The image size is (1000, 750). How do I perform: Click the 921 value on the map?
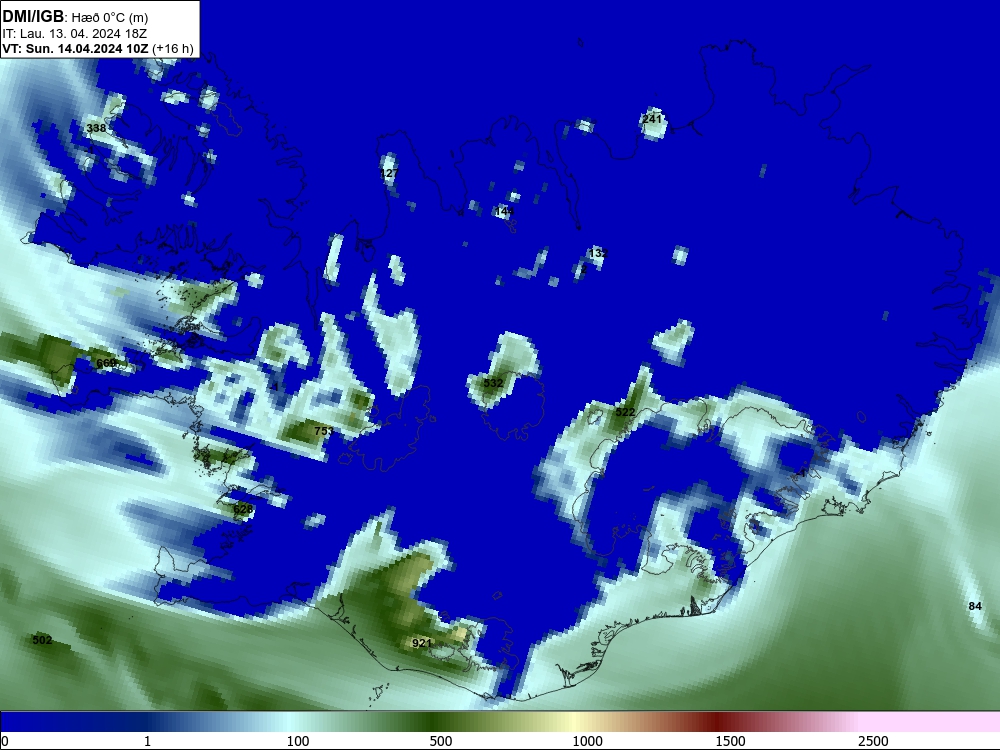pyautogui.click(x=422, y=643)
